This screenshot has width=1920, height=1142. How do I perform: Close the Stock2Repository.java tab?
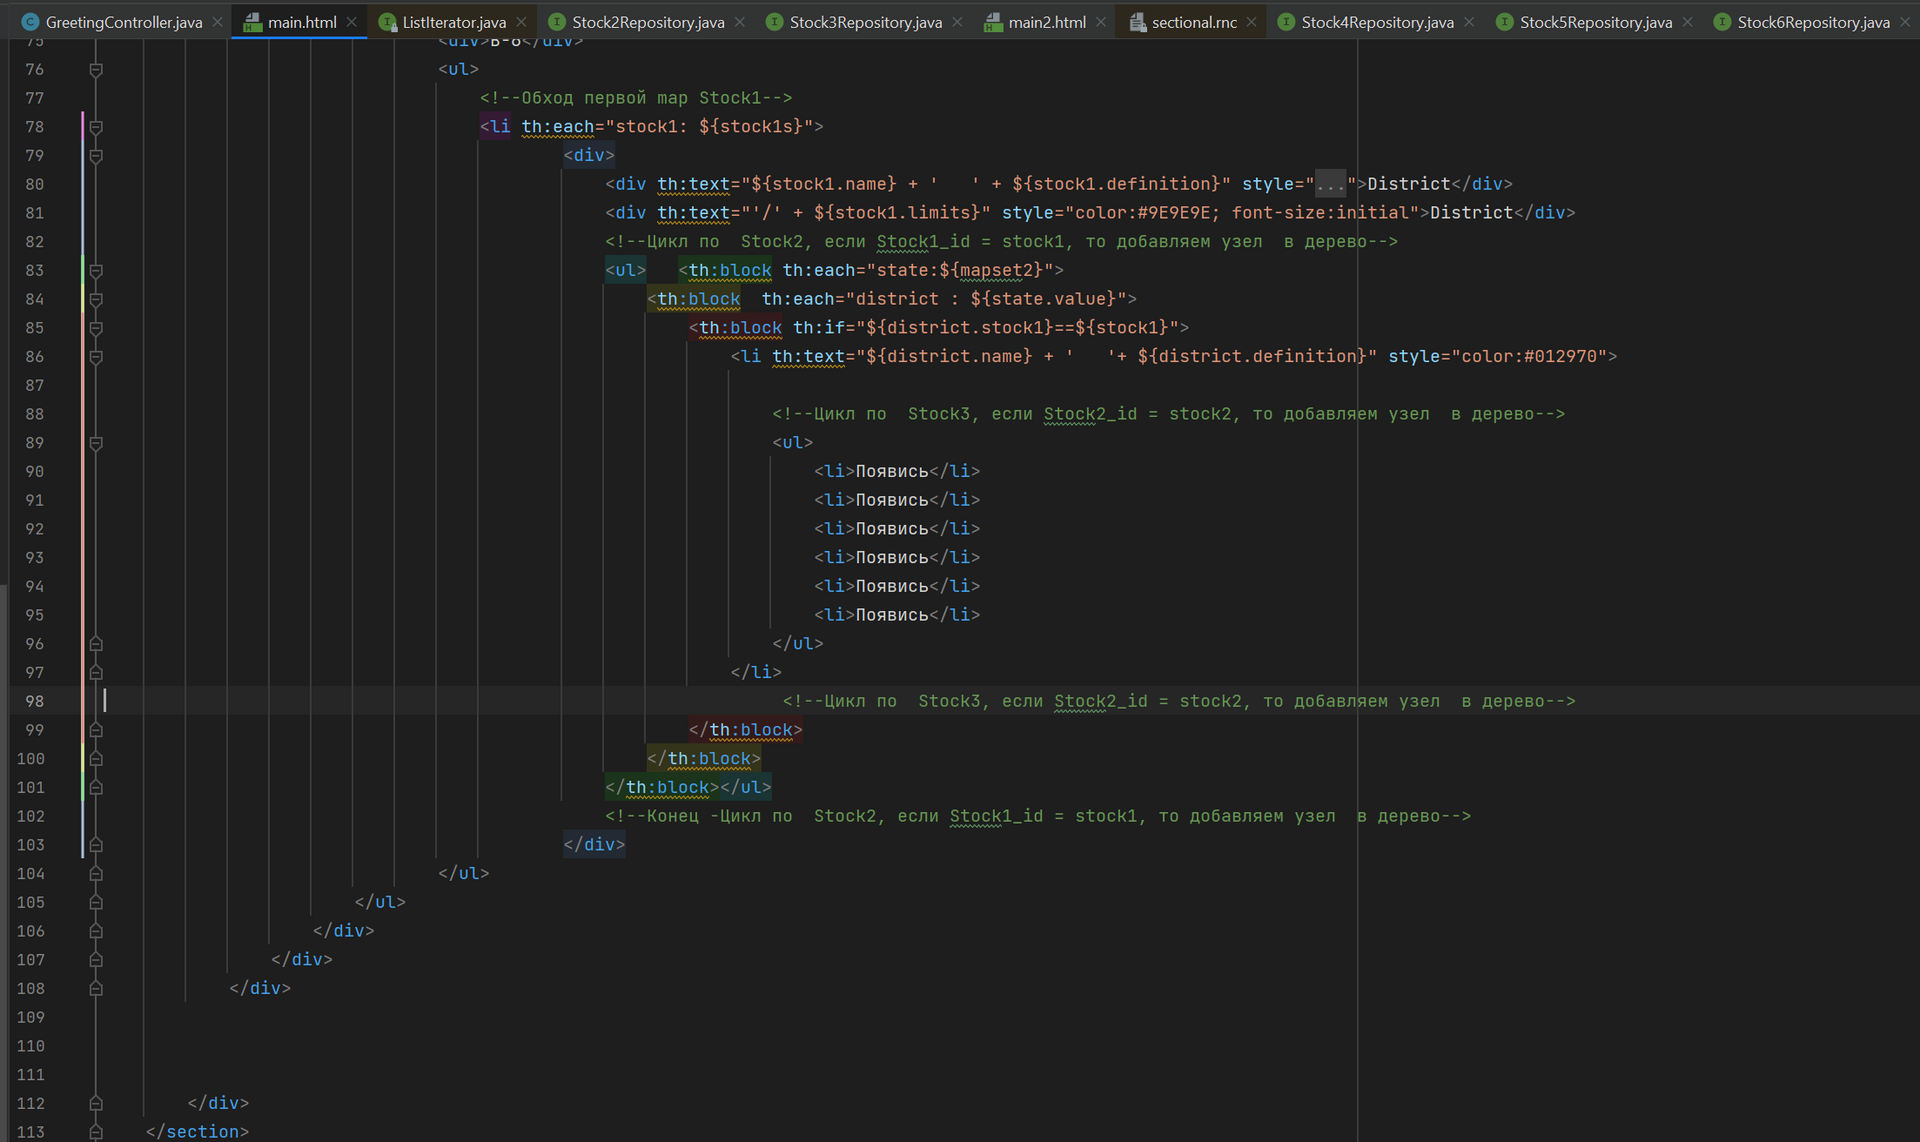click(x=739, y=22)
